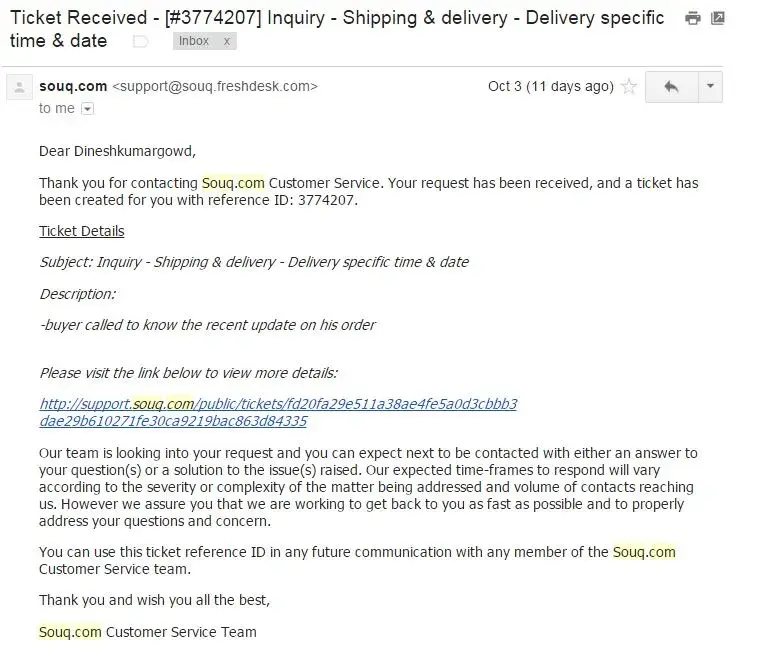This screenshot has width=771, height=669.
Task: Click the sender avatar icon
Action: tap(18, 88)
